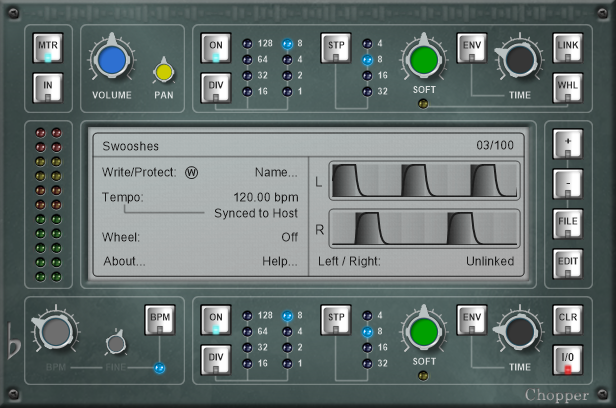Turn the blue VOLUME knob

112,62
